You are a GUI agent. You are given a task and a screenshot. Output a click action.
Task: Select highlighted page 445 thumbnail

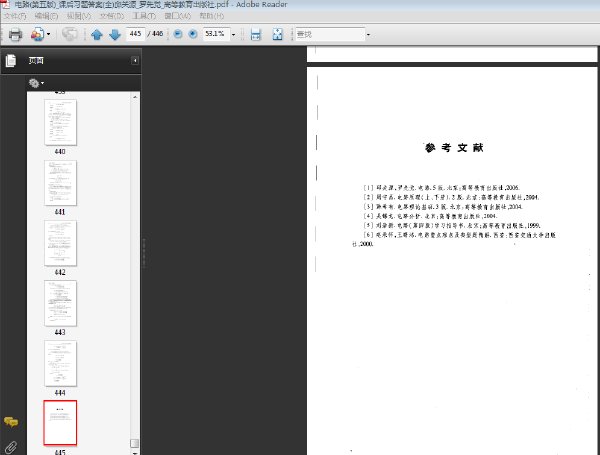(x=60, y=423)
